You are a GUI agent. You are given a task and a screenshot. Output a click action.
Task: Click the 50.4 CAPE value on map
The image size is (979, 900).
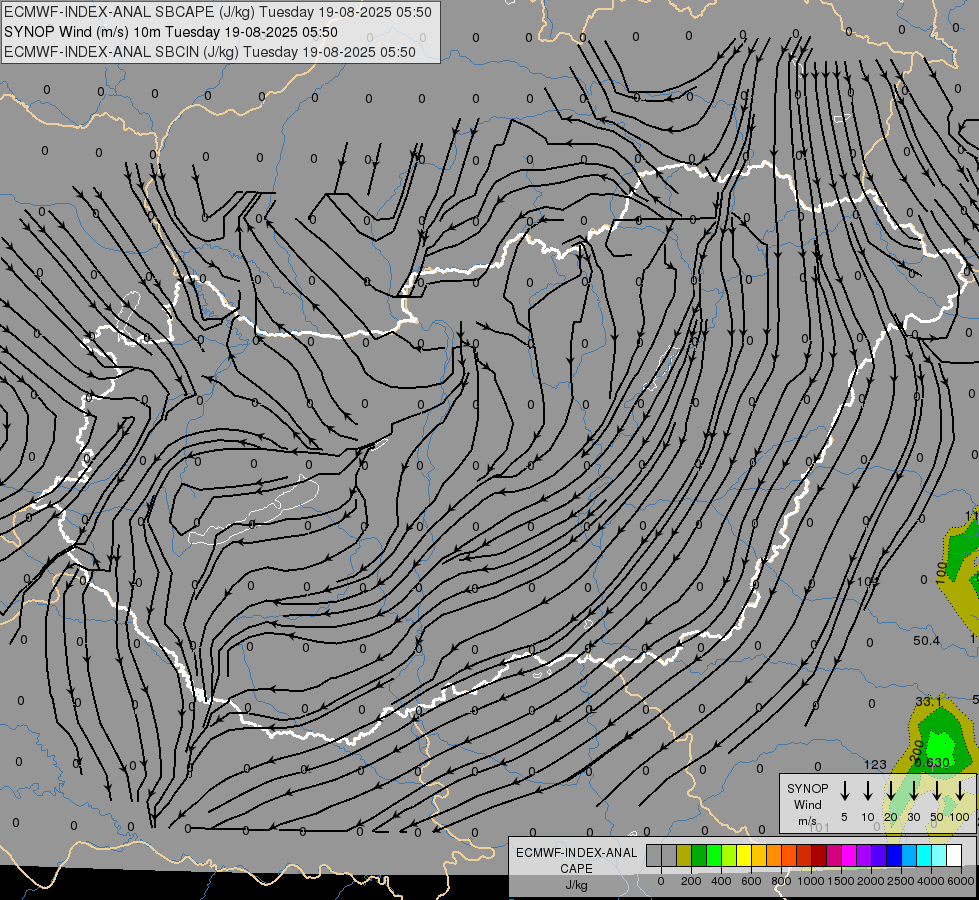(x=926, y=640)
